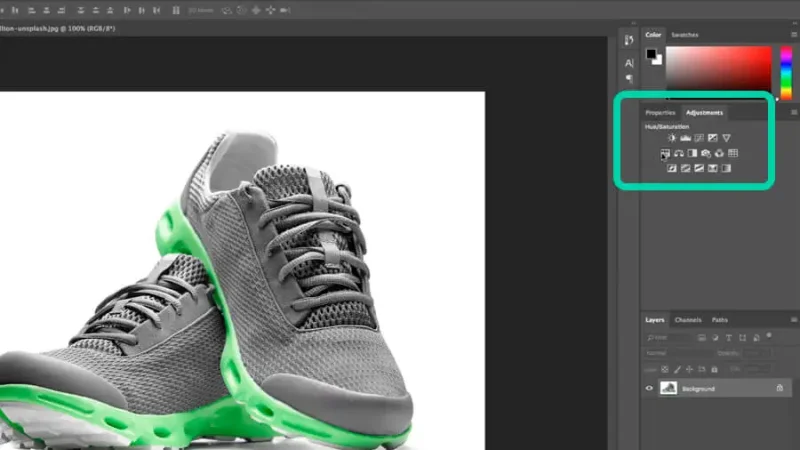Click the foreground color swatch in Color panel
Image resolution: width=800 pixels, height=450 pixels.
[651, 54]
